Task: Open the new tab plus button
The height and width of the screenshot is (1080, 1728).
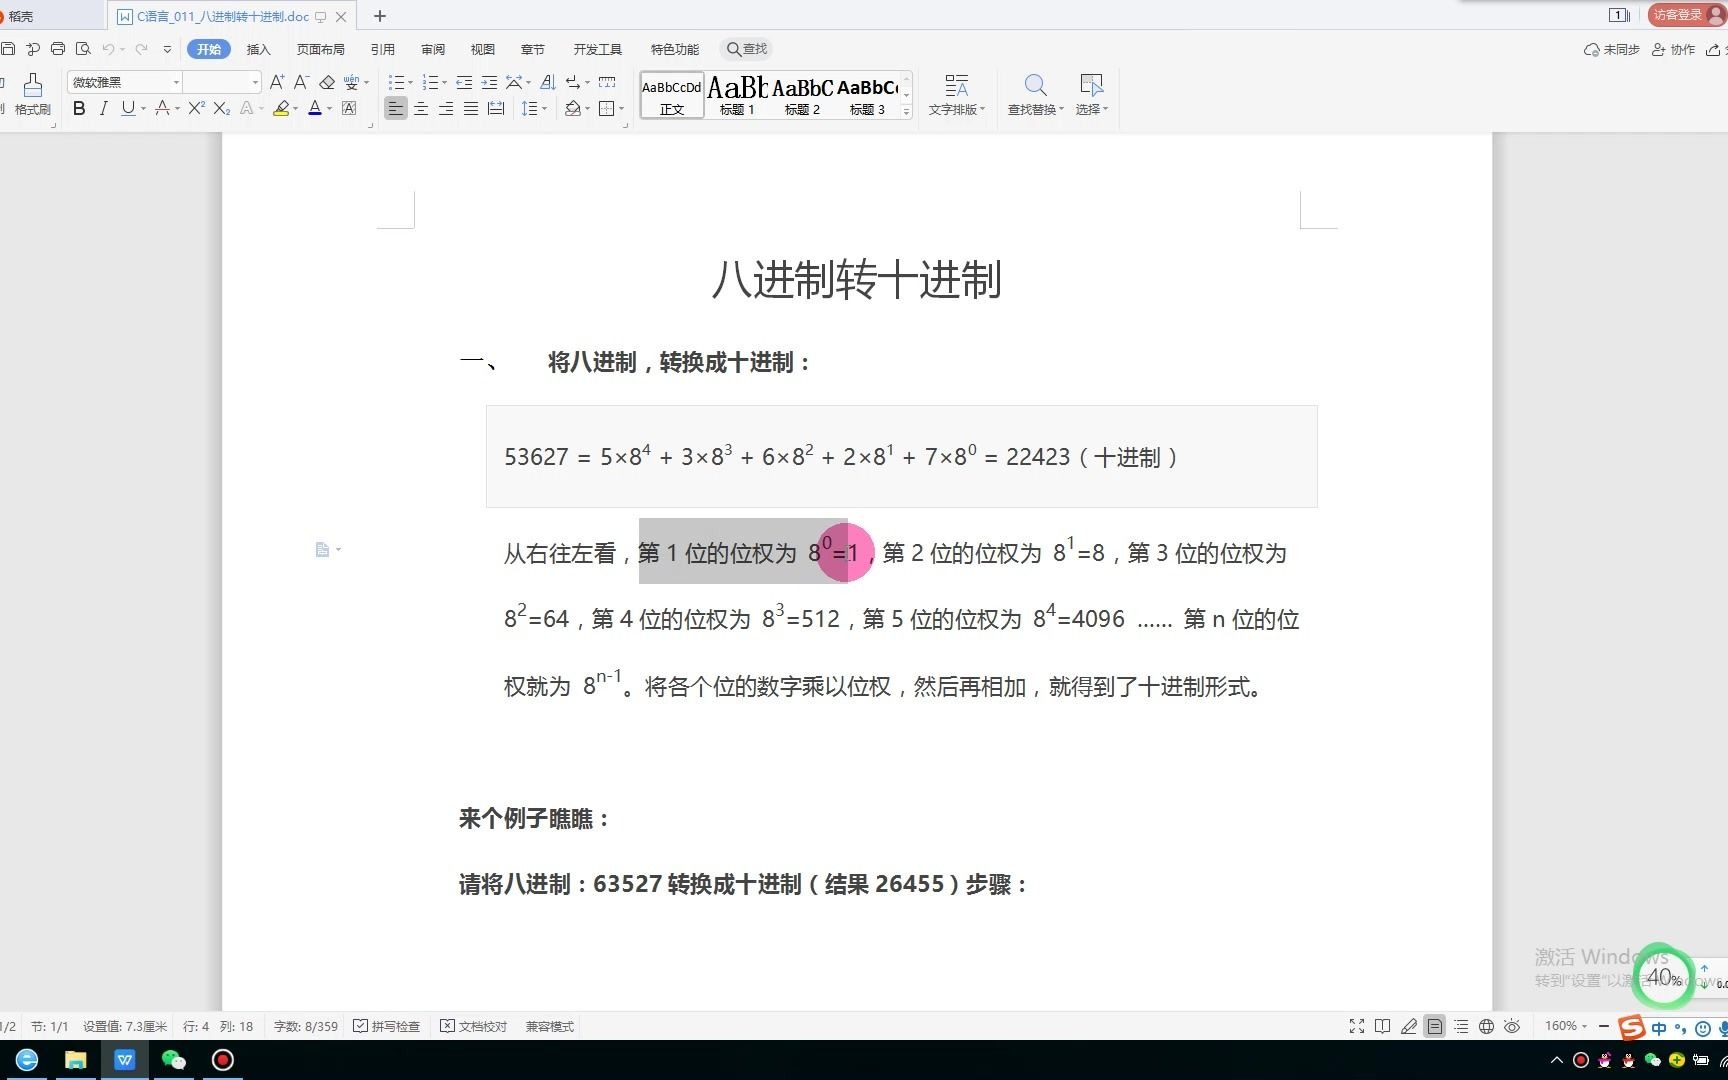Action: click(x=380, y=16)
